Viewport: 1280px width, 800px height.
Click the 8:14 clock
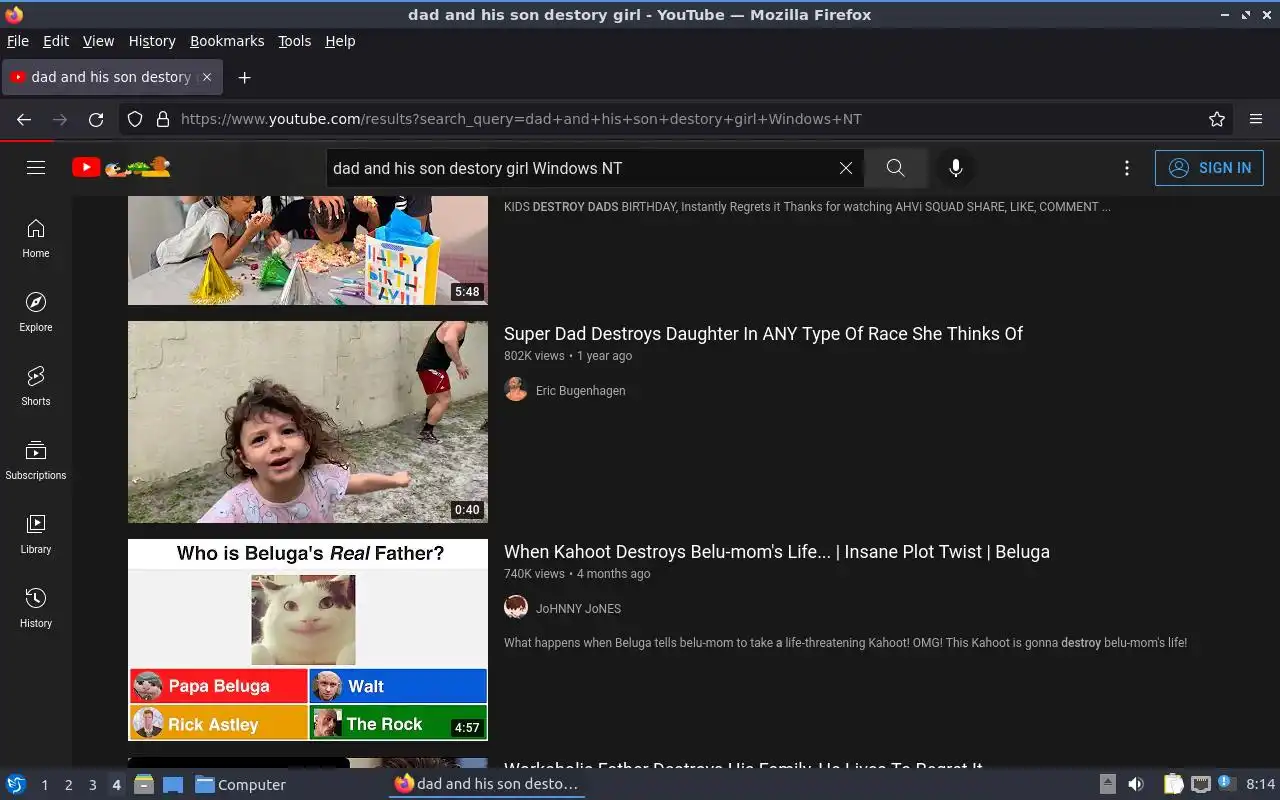tap(1260, 785)
